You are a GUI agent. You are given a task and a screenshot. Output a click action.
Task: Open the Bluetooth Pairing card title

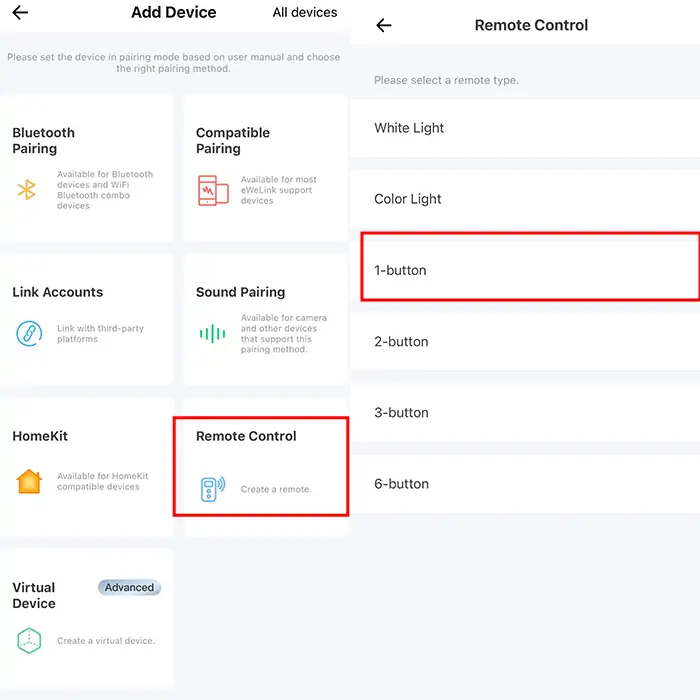[44, 141]
